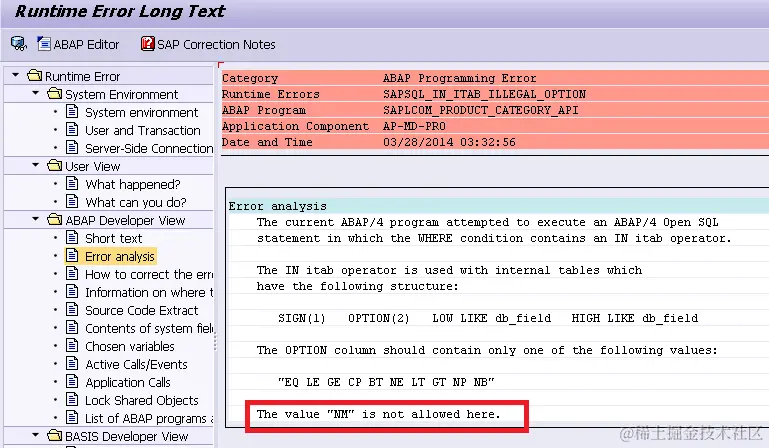Collapse the System Environment folder

click(35, 93)
